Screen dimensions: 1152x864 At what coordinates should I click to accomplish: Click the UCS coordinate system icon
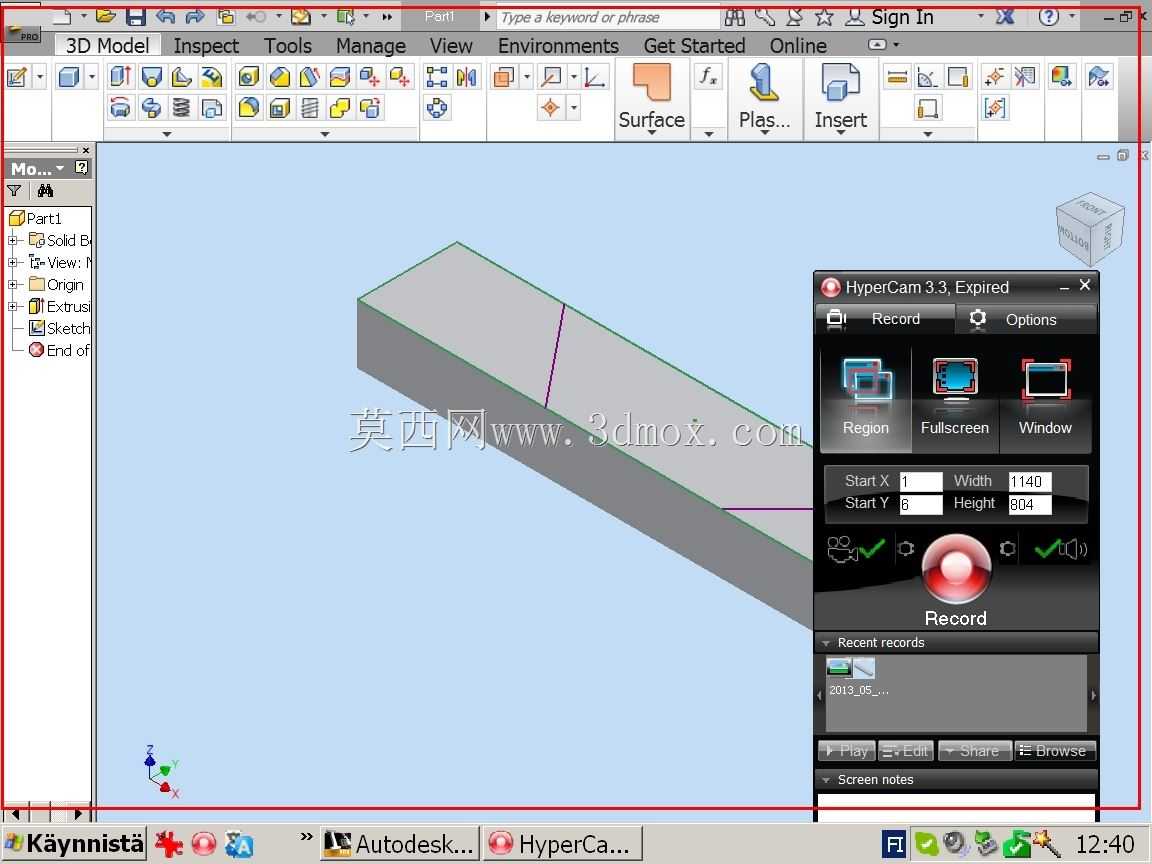[x=594, y=76]
